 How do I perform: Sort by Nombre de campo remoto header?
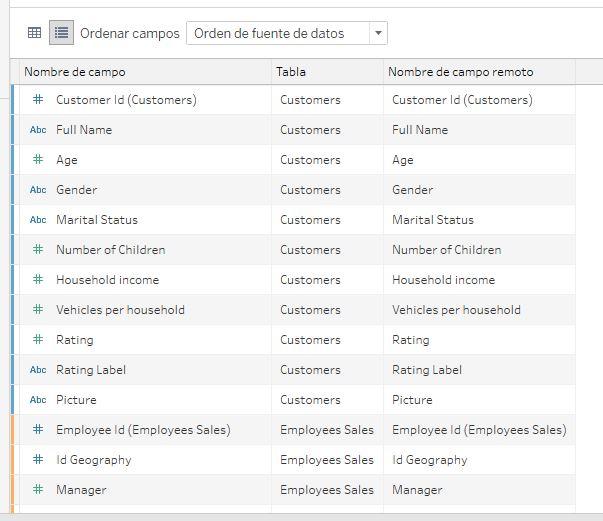click(460, 72)
